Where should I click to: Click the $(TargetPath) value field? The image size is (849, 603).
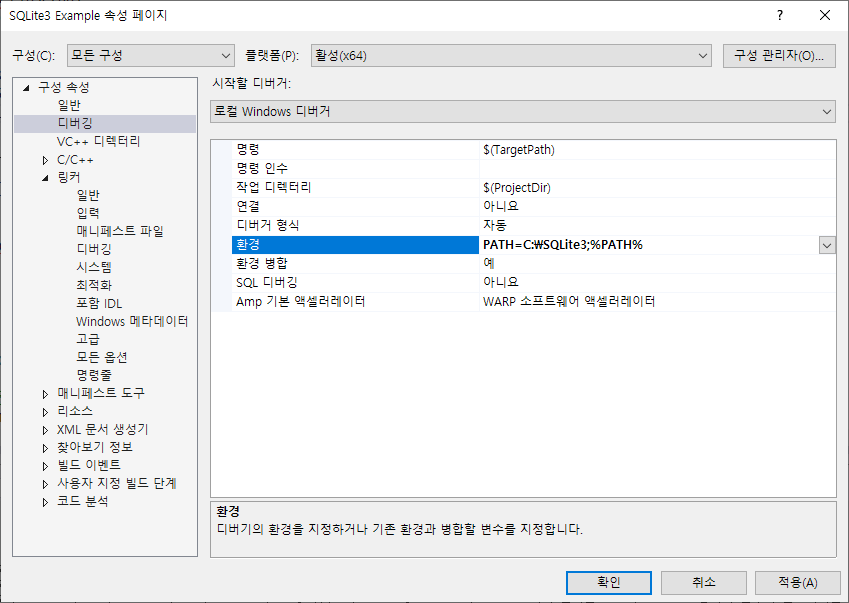[x=657, y=149]
